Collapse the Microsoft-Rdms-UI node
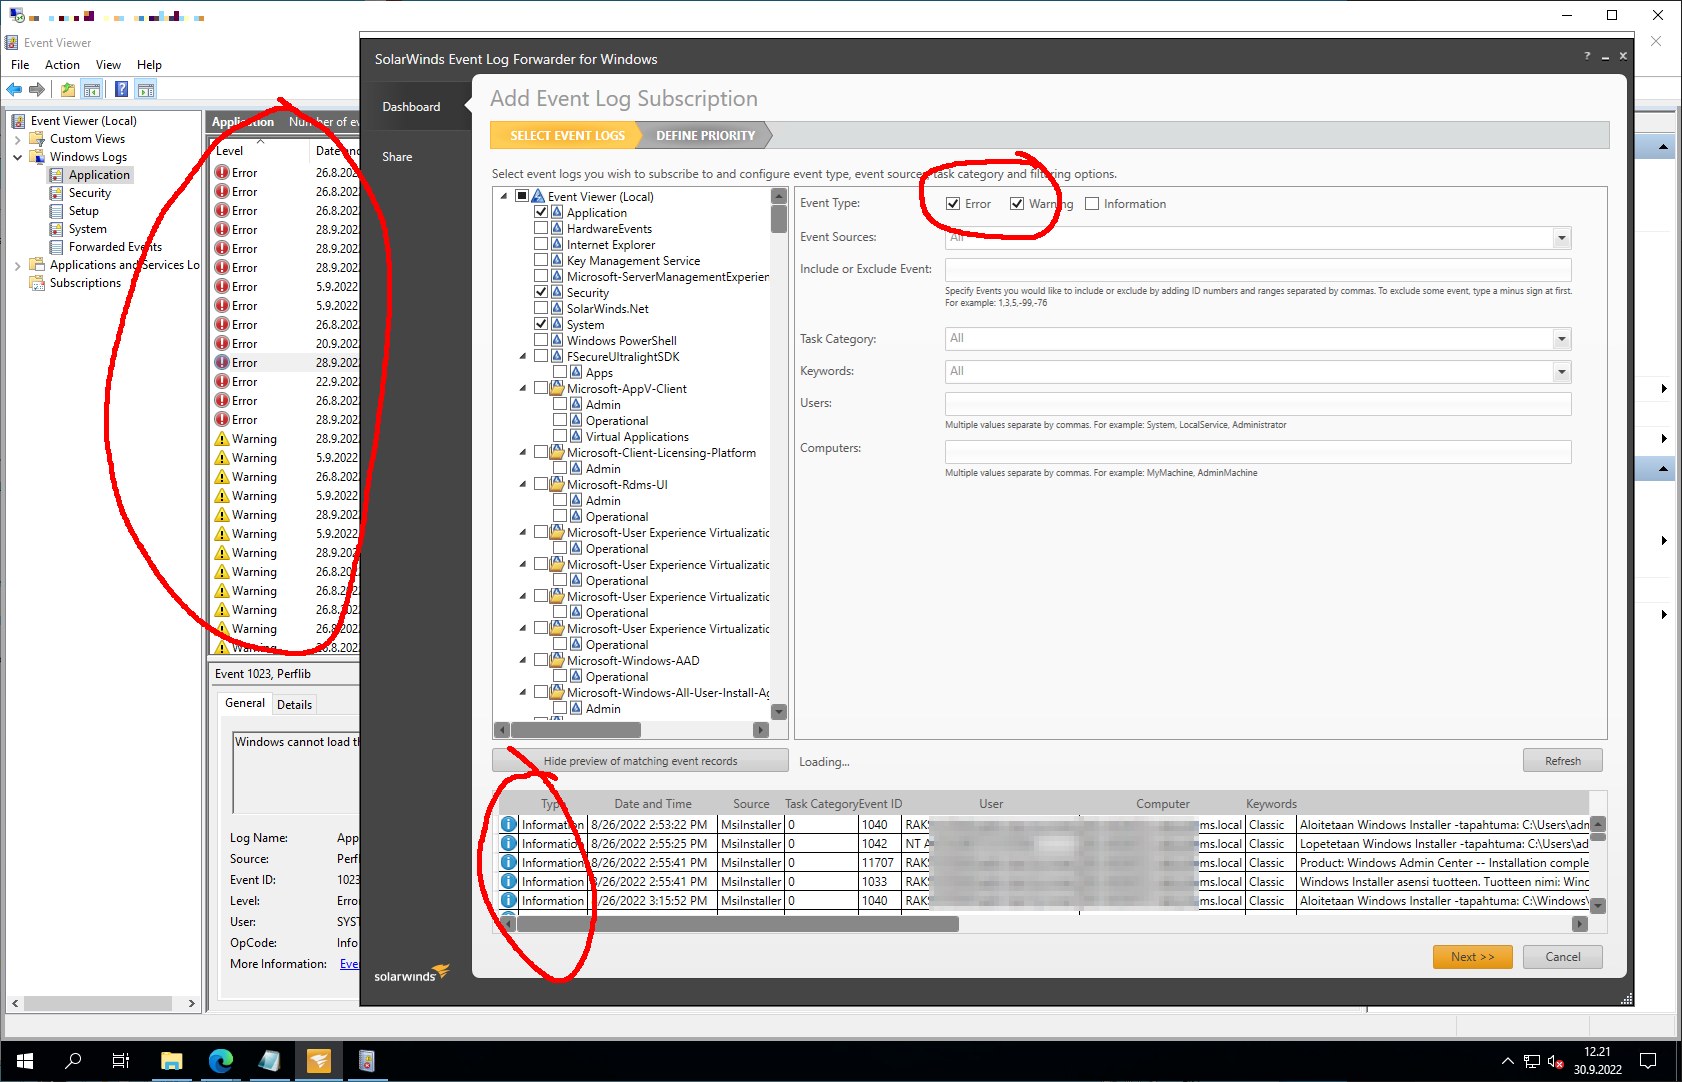 pos(523,485)
